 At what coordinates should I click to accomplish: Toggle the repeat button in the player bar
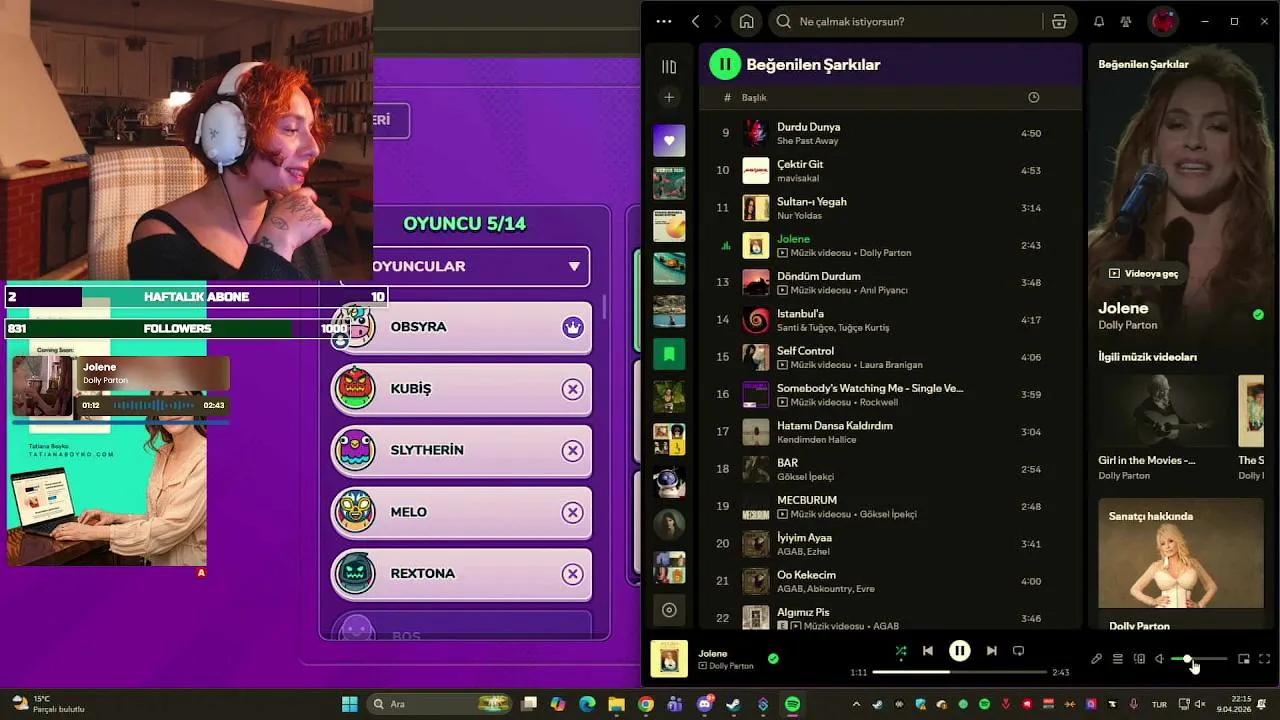pyautogui.click(x=1018, y=651)
